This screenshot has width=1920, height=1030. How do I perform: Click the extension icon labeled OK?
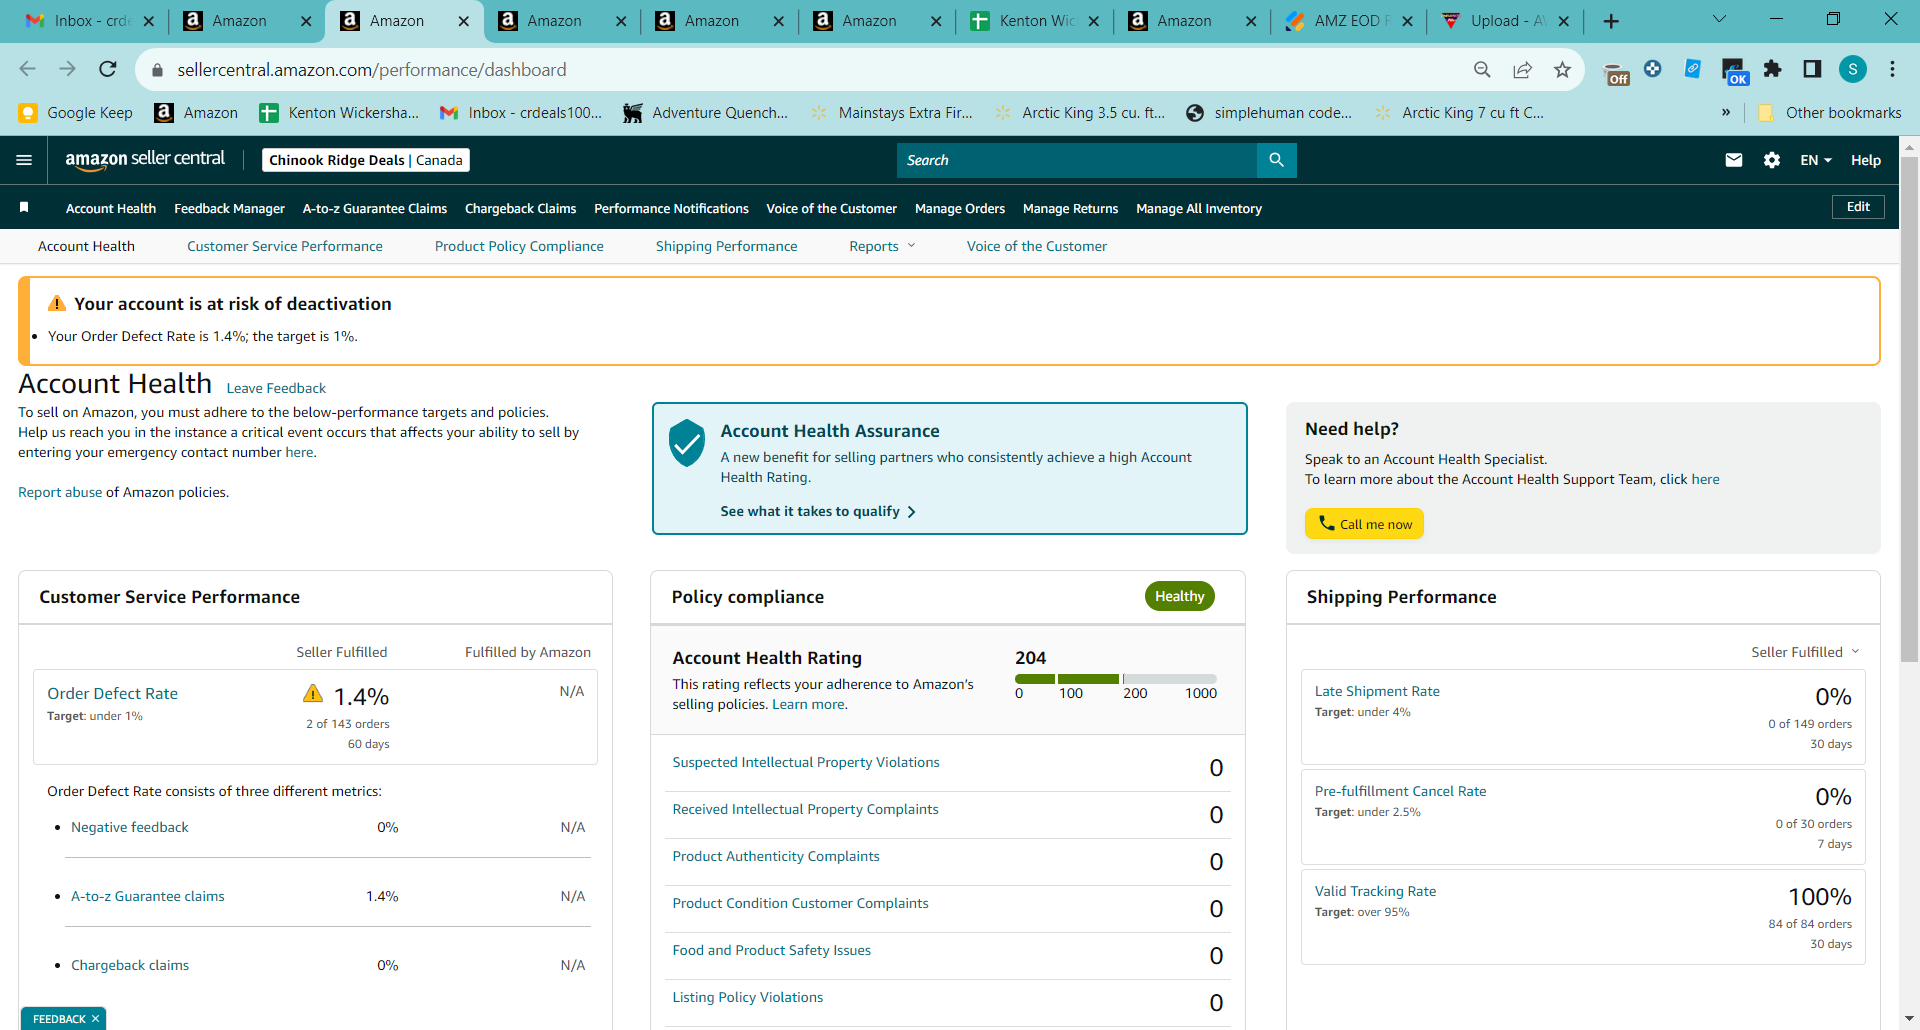[1735, 72]
